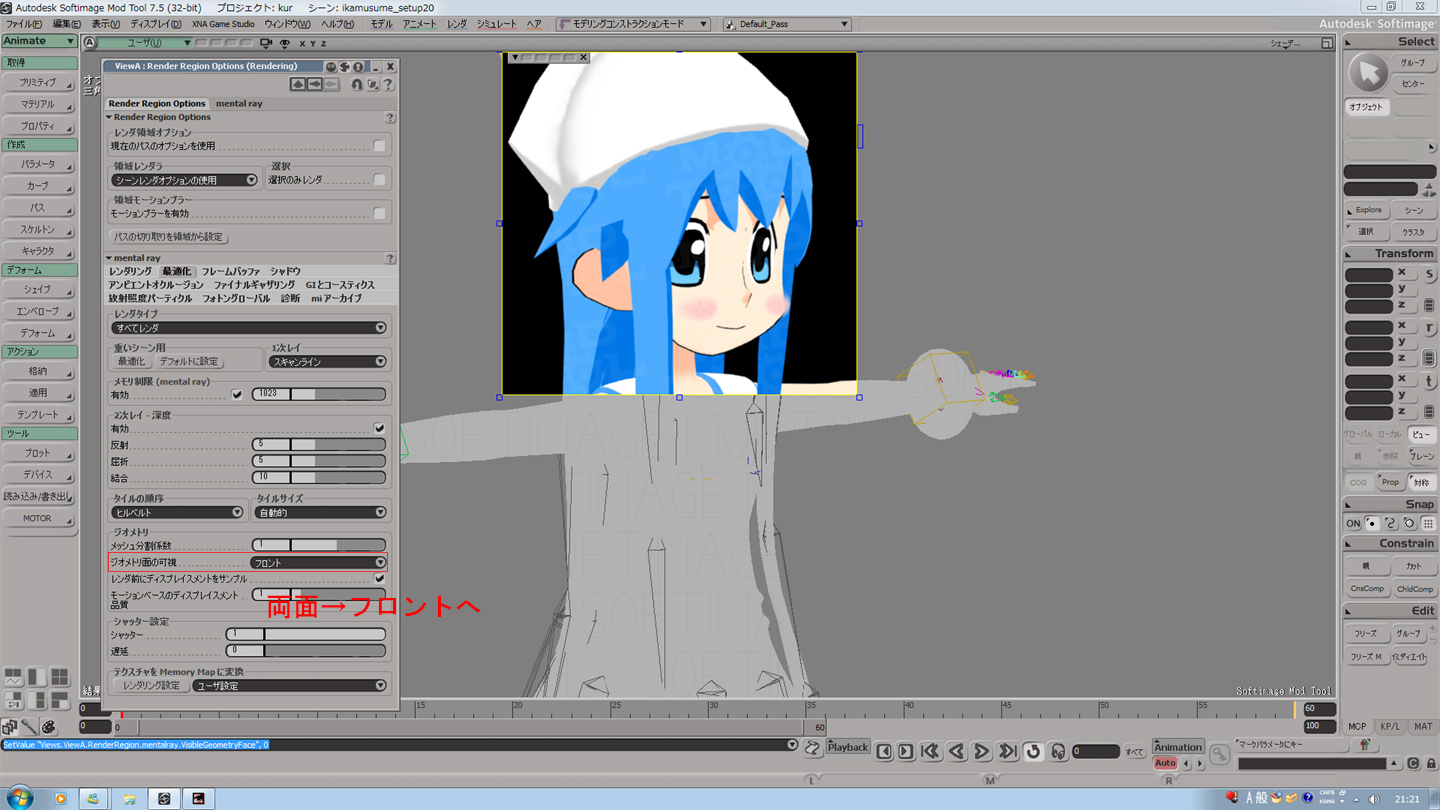
Task: Open XNA Game Studio menu
Action: click(223, 24)
